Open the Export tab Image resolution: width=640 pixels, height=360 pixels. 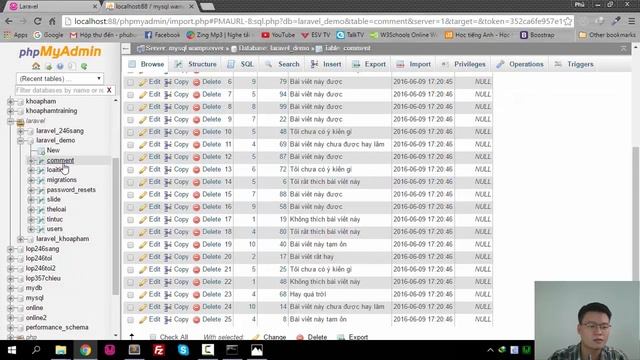tap(369, 64)
